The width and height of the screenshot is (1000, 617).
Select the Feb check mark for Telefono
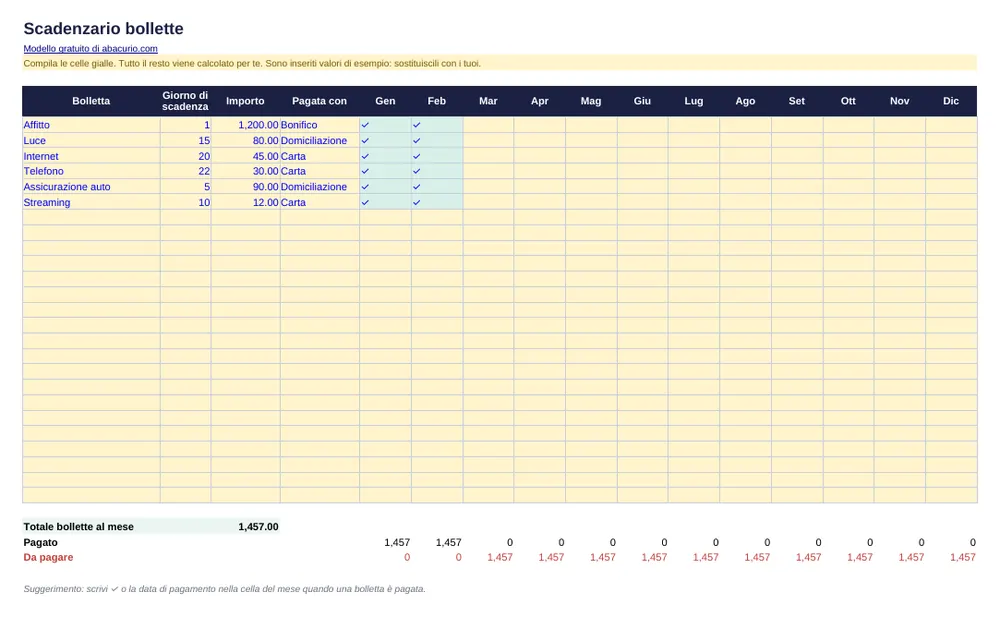416,171
